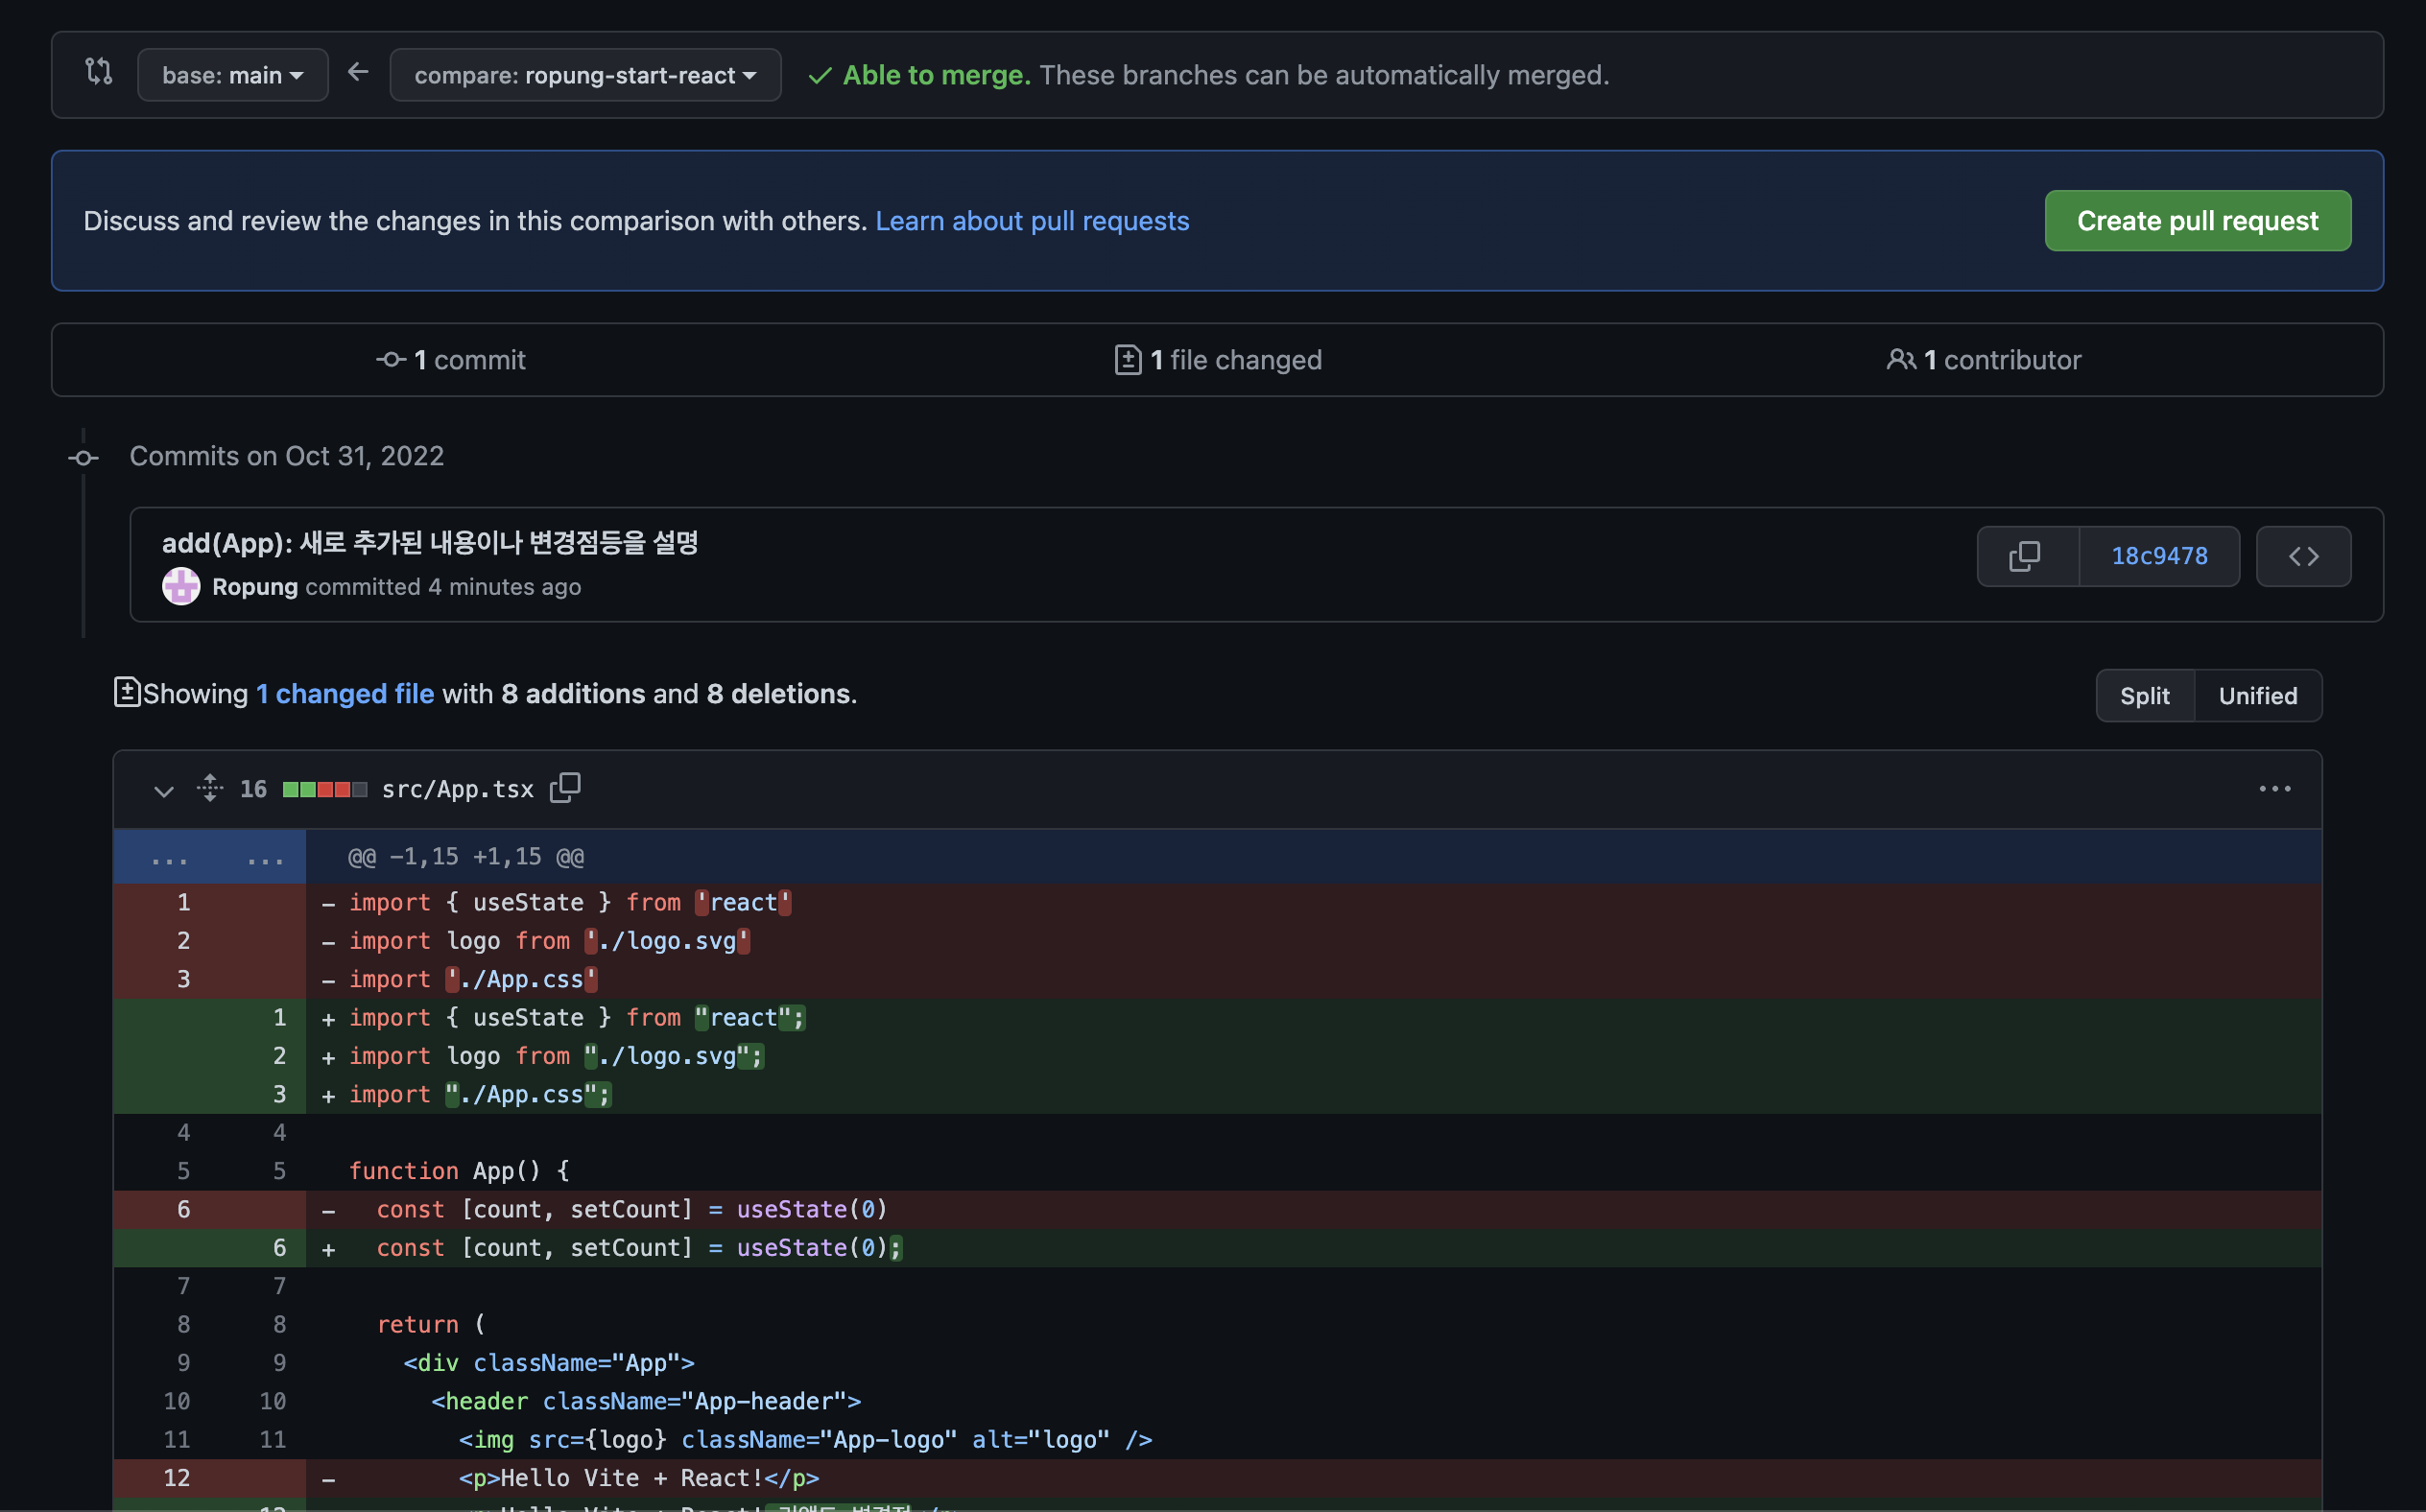Jump to the 1 file changed section
This screenshot has width=2426, height=1512.
1218,360
